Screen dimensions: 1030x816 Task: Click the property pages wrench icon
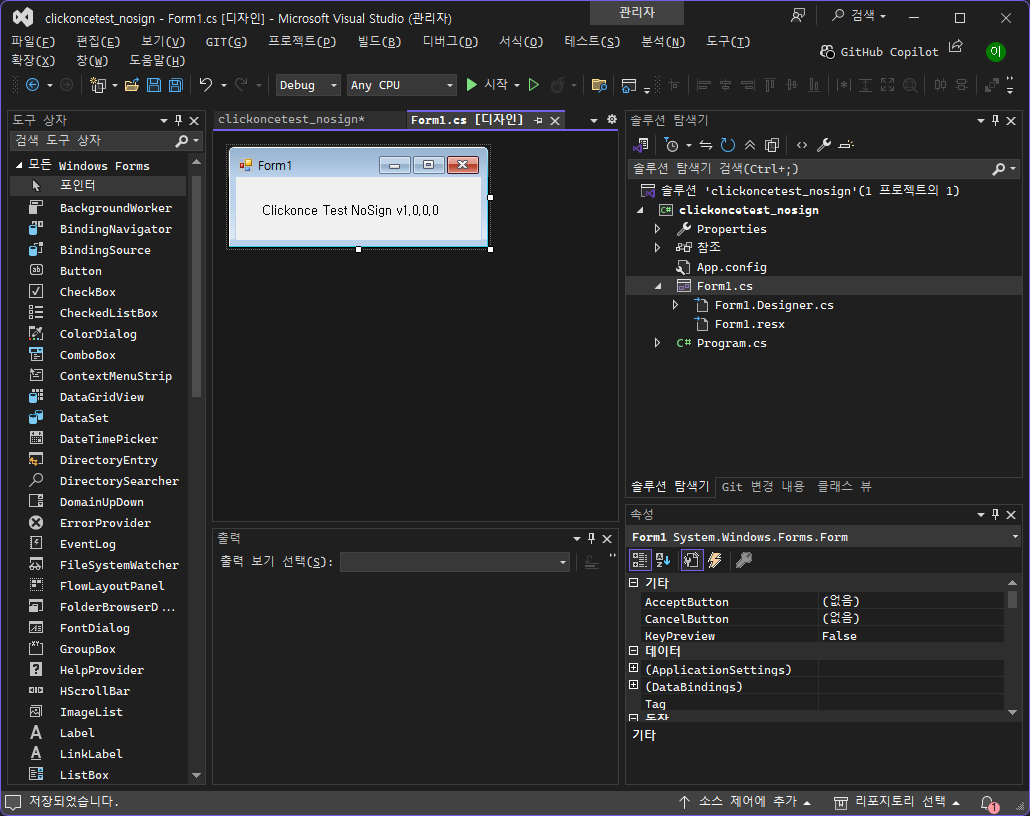744,560
